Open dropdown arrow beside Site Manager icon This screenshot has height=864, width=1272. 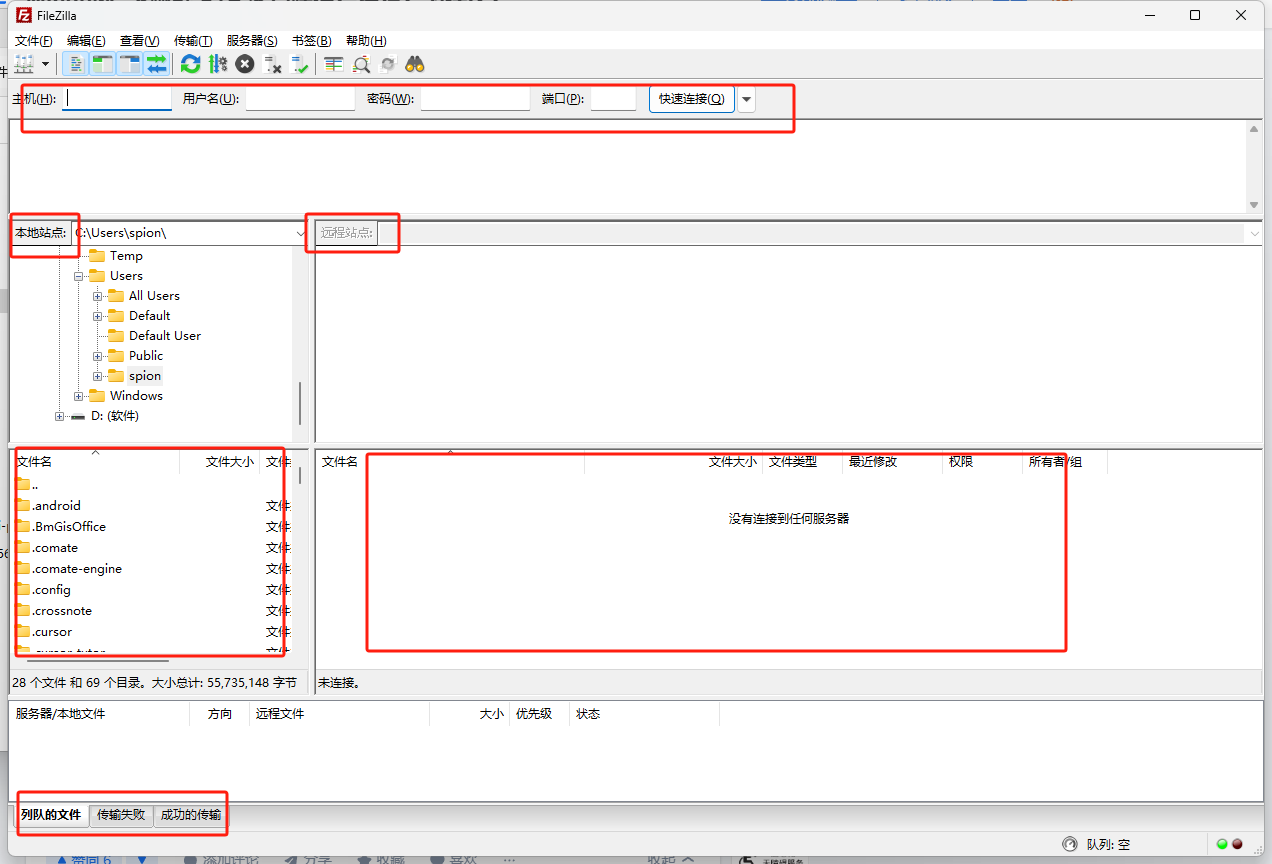click(46, 64)
